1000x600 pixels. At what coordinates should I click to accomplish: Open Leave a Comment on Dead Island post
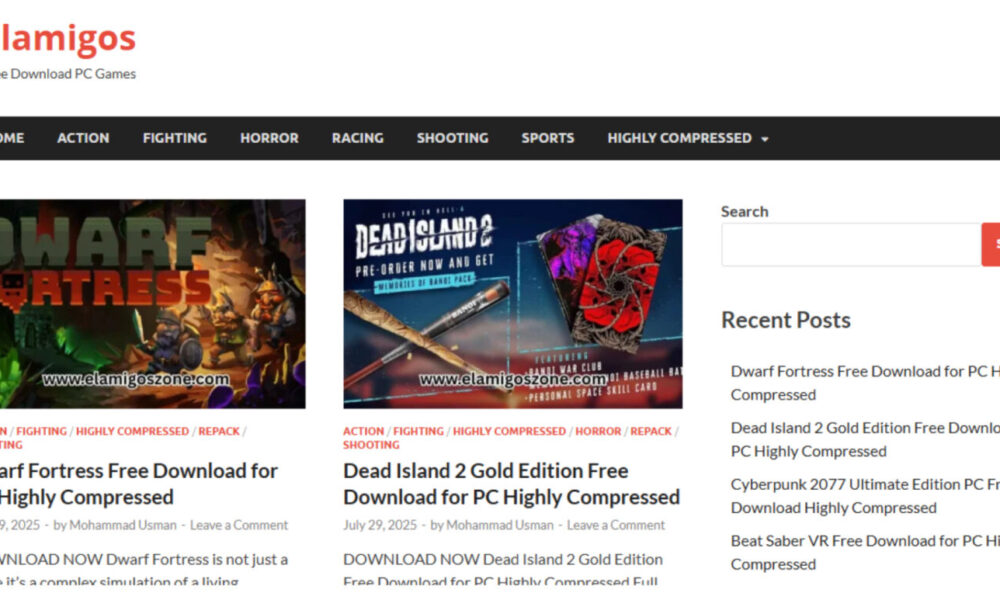pos(615,525)
